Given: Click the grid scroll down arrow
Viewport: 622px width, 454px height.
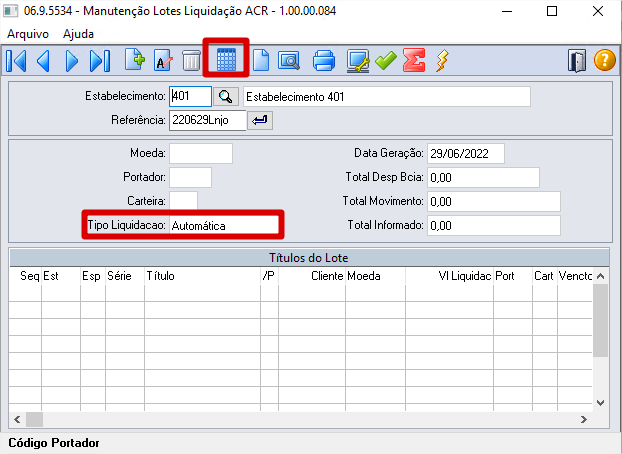Looking at the screenshot, I should 601,403.
